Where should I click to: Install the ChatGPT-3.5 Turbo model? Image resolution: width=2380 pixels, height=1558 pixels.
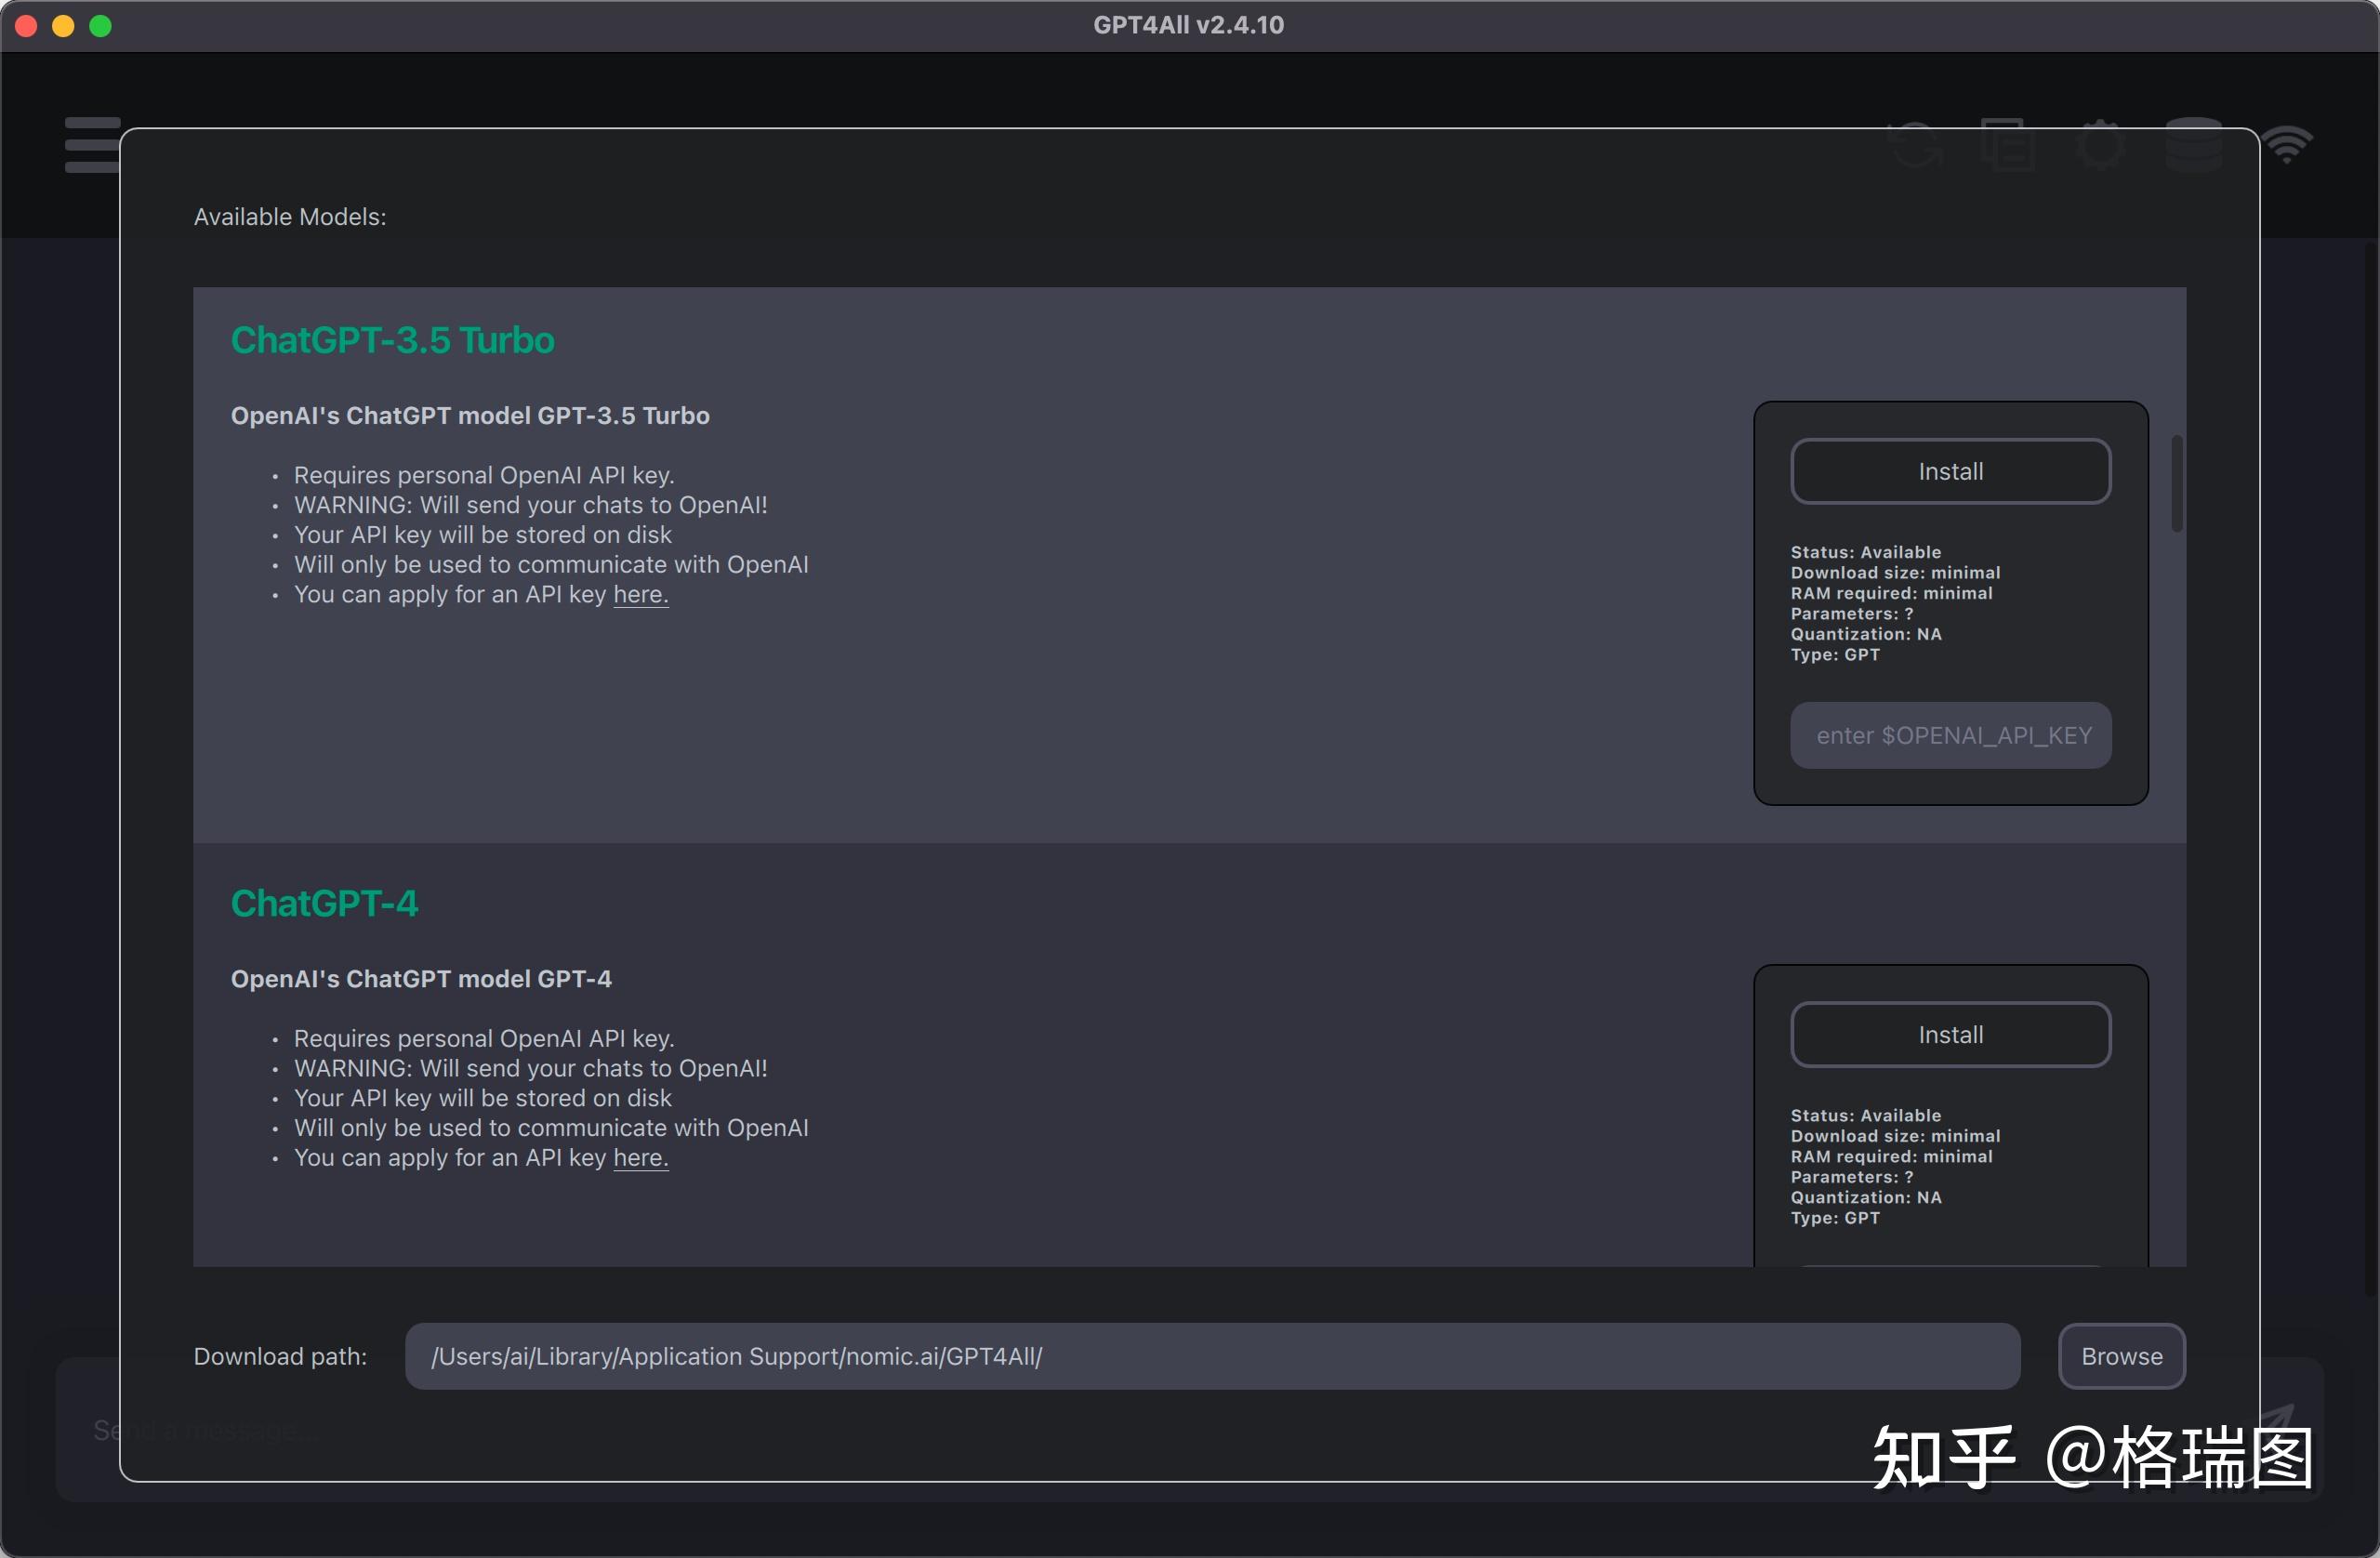click(1950, 471)
